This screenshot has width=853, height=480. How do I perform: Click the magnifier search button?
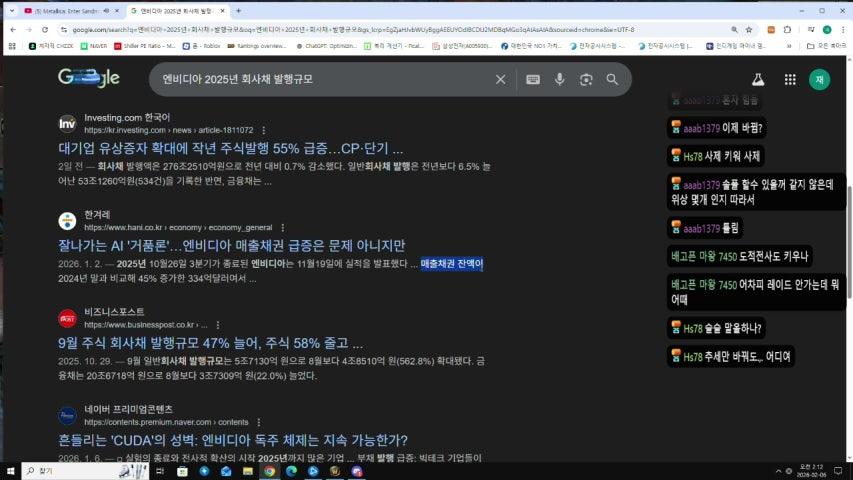click(612, 80)
